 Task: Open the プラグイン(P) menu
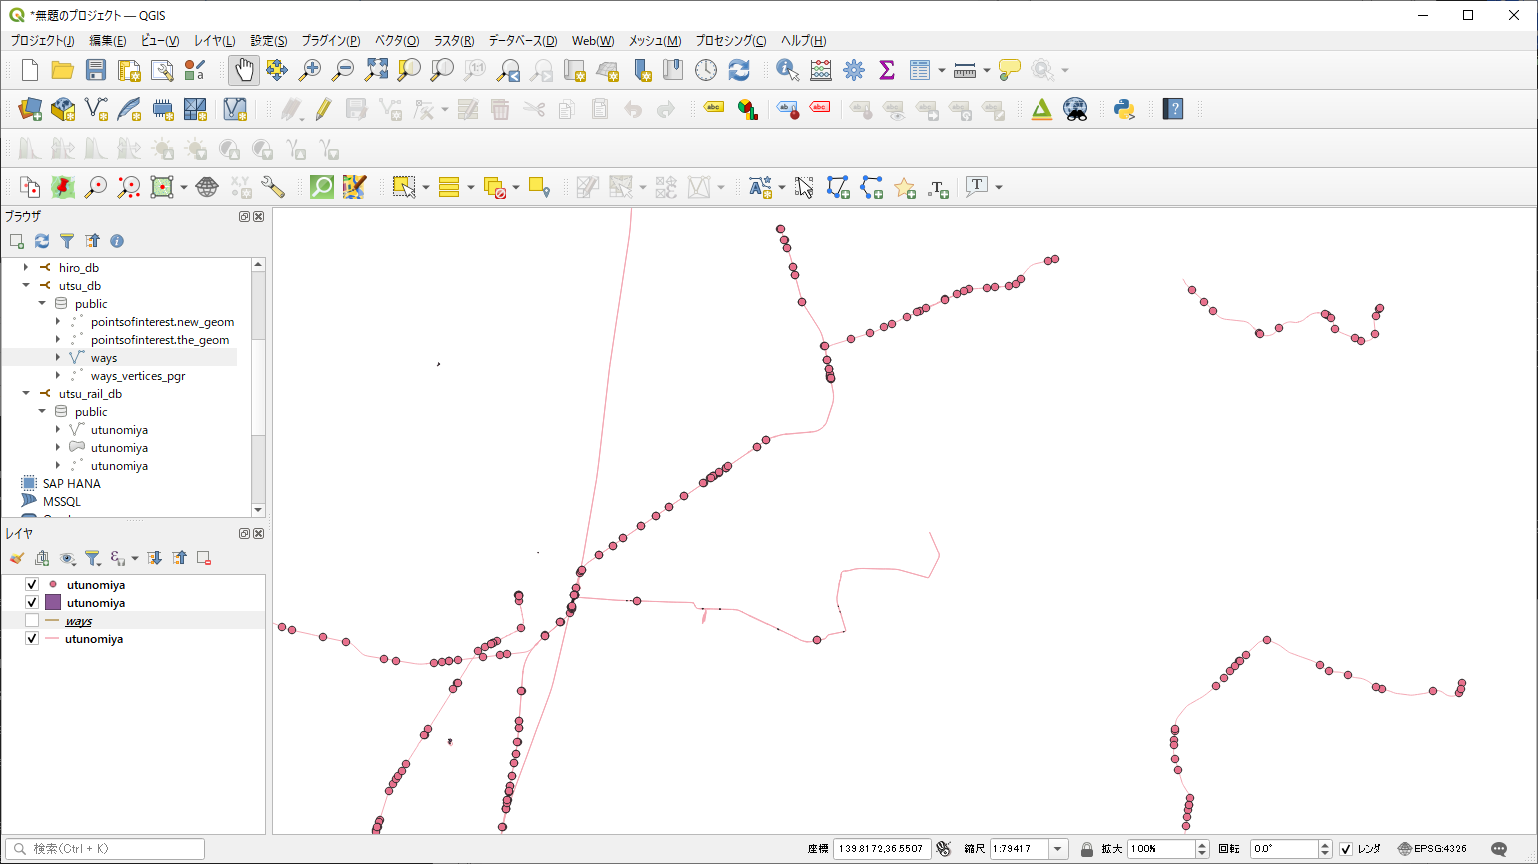(x=330, y=41)
